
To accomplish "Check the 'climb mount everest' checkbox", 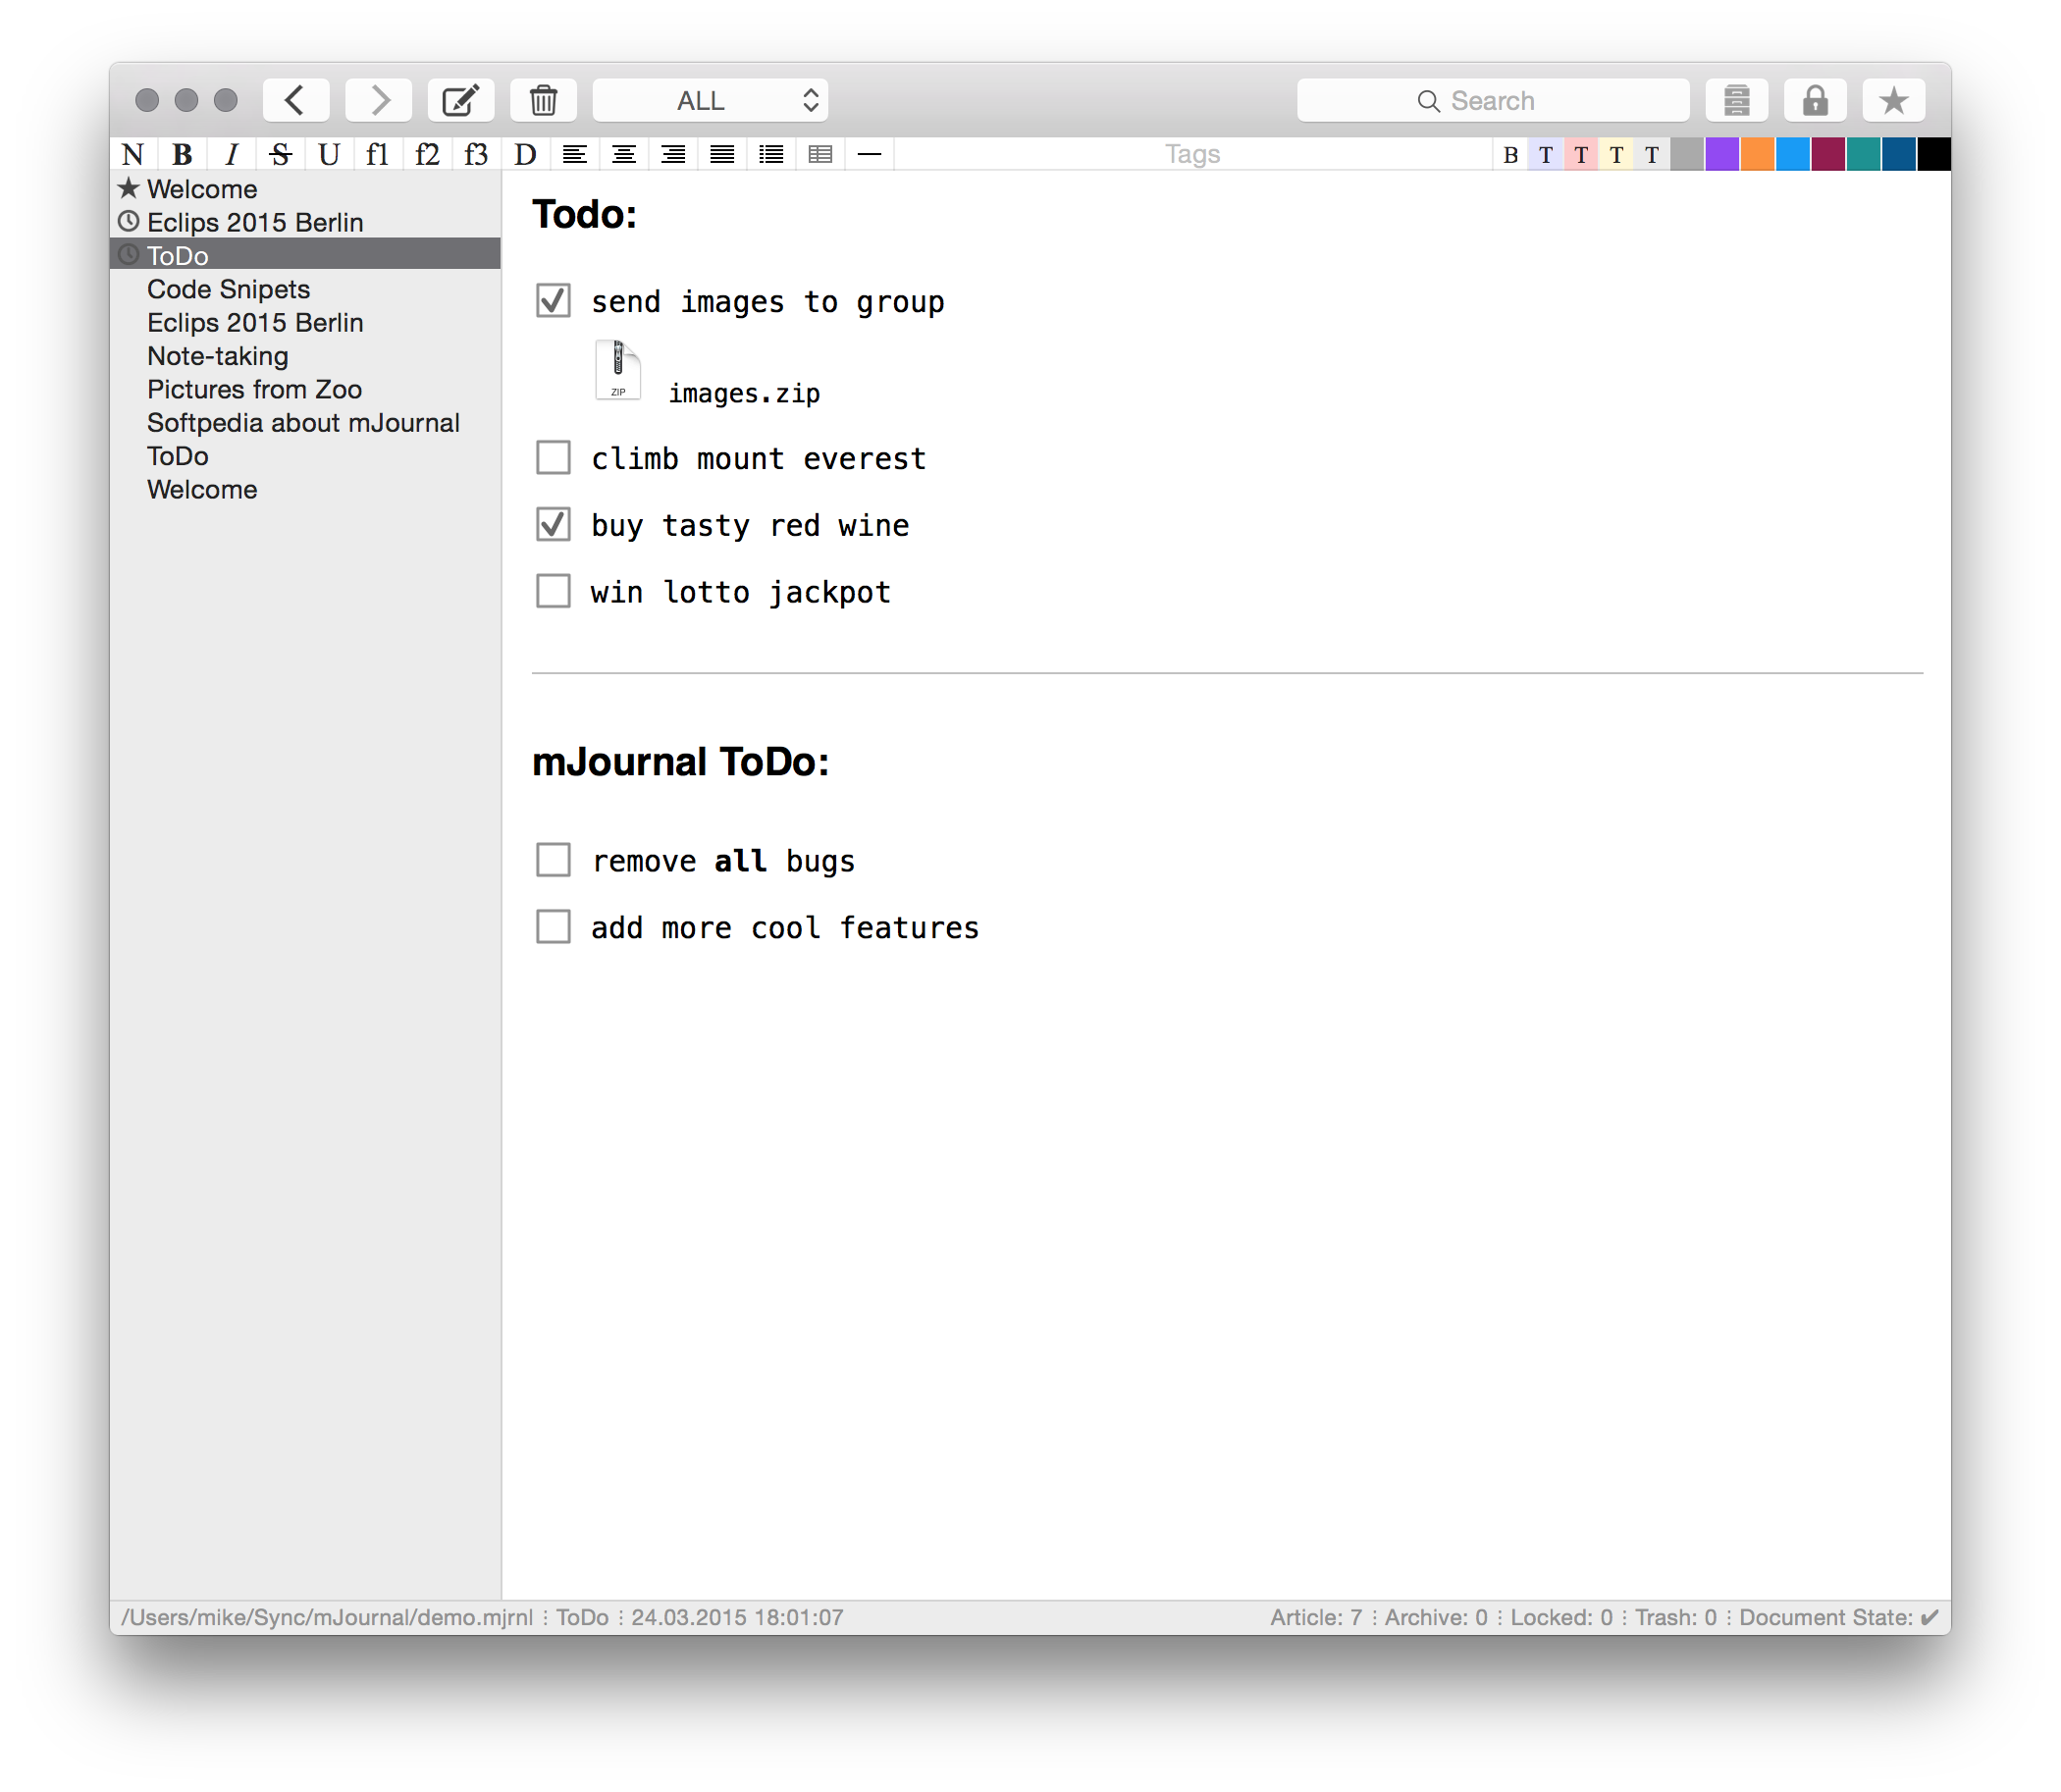I will click(553, 458).
